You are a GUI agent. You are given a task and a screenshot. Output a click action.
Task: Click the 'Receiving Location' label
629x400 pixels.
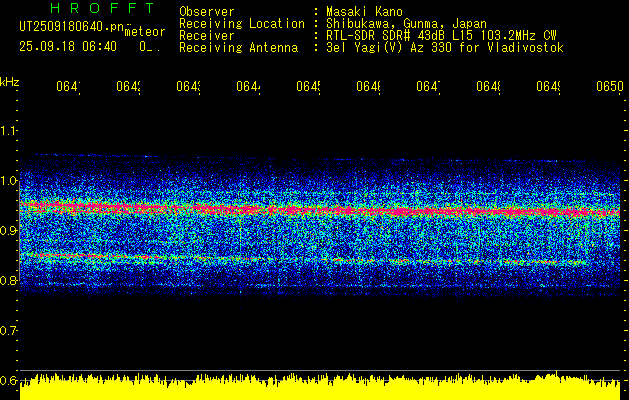[242, 23]
